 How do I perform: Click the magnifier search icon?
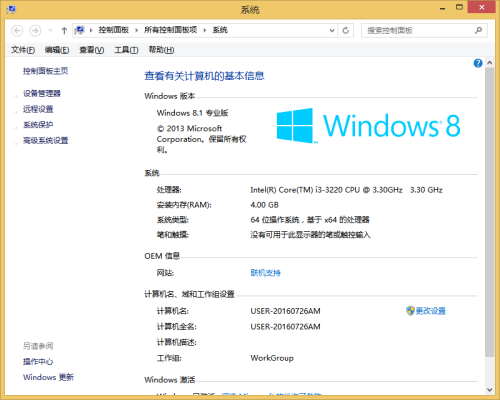click(478, 30)
